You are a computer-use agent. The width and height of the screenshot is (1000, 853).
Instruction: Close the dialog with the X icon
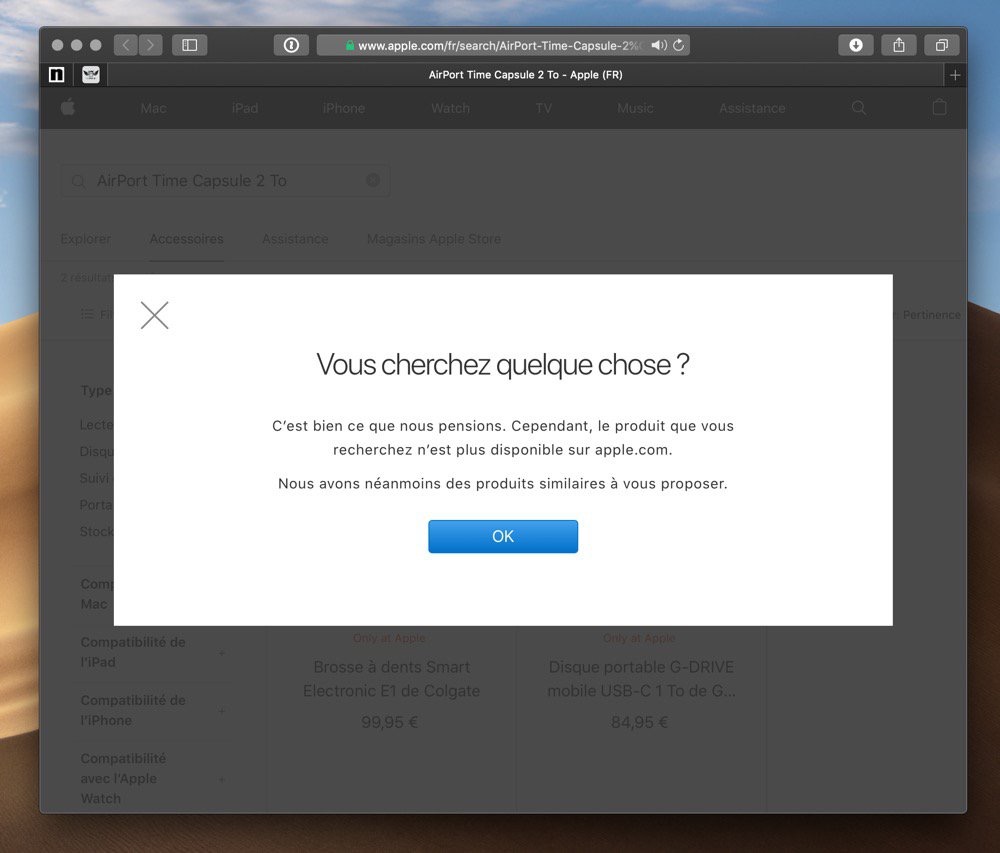[x=154, y=315]
